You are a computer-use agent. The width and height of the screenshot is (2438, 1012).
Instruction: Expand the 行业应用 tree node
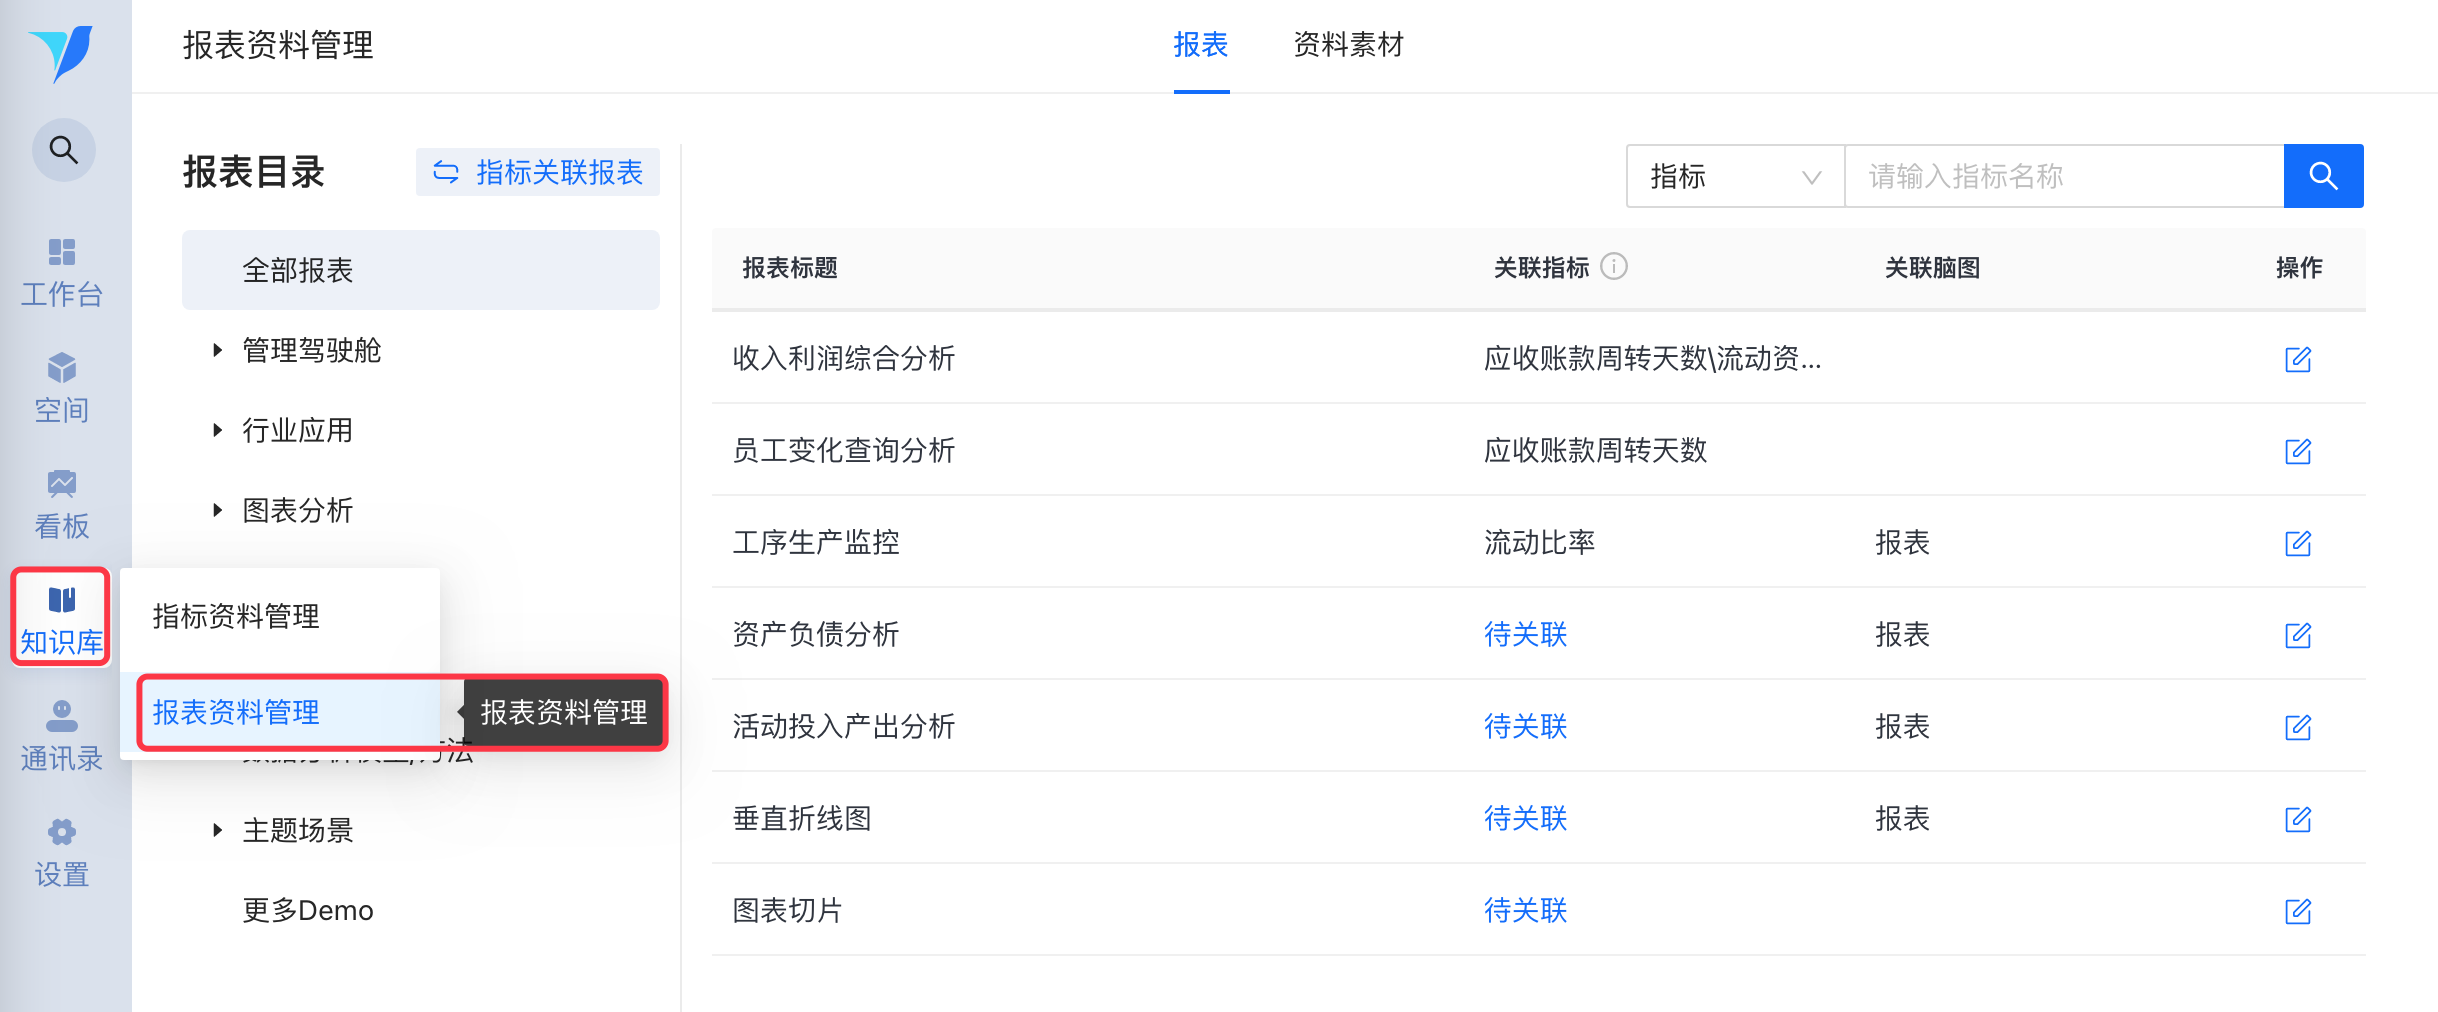217,430
